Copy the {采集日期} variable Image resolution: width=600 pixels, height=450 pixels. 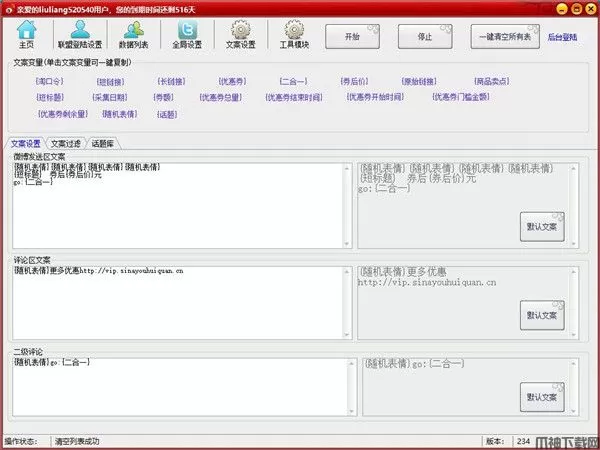pos(110,97)
